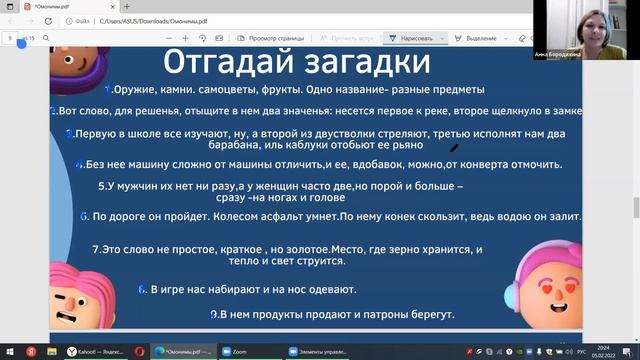Open volume control in the tray

pos(569,351)
